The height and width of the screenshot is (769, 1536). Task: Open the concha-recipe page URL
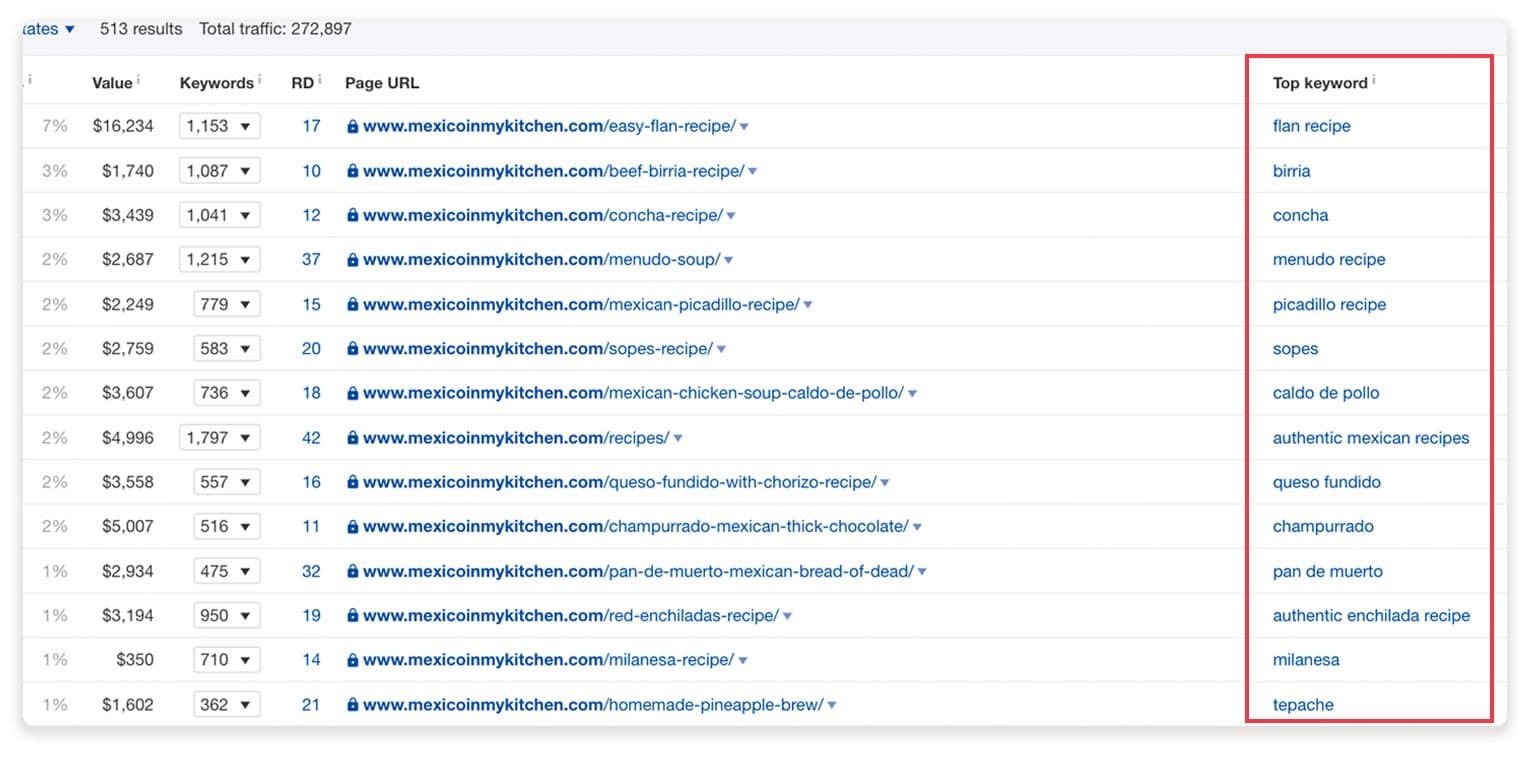543,215
